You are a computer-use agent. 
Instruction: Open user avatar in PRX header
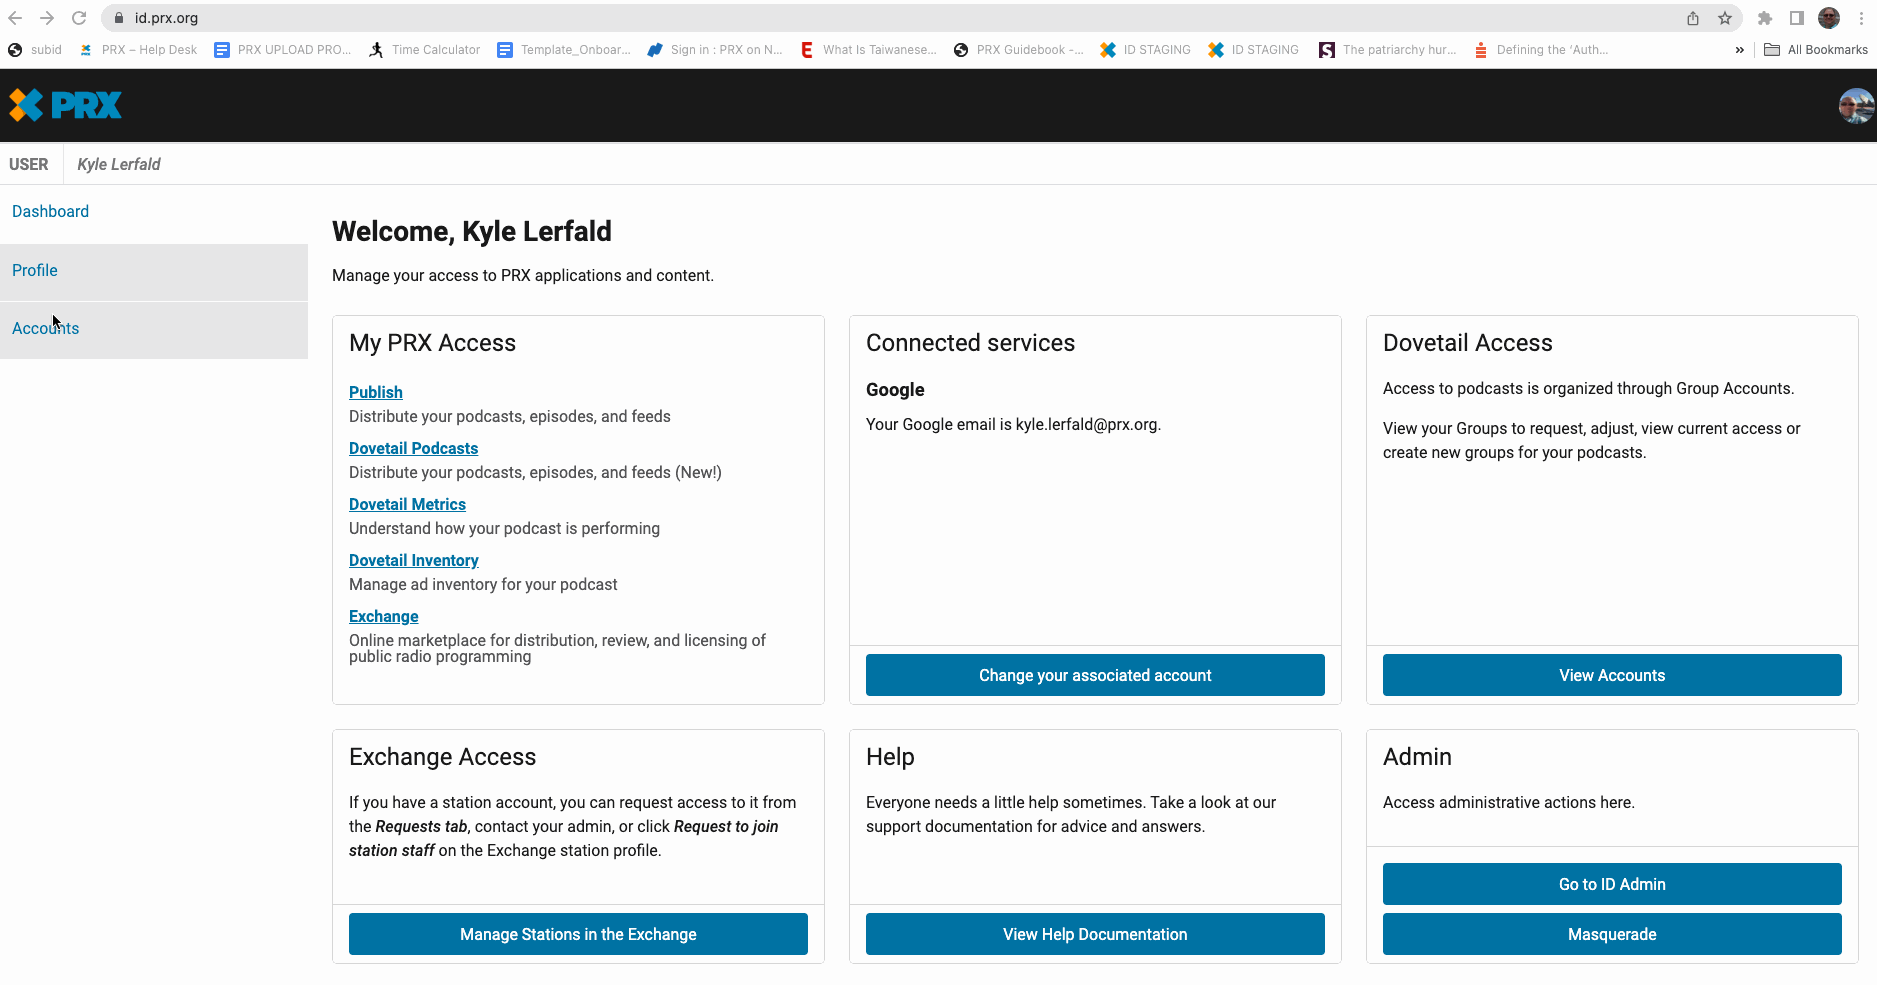tap(1857, 105)
